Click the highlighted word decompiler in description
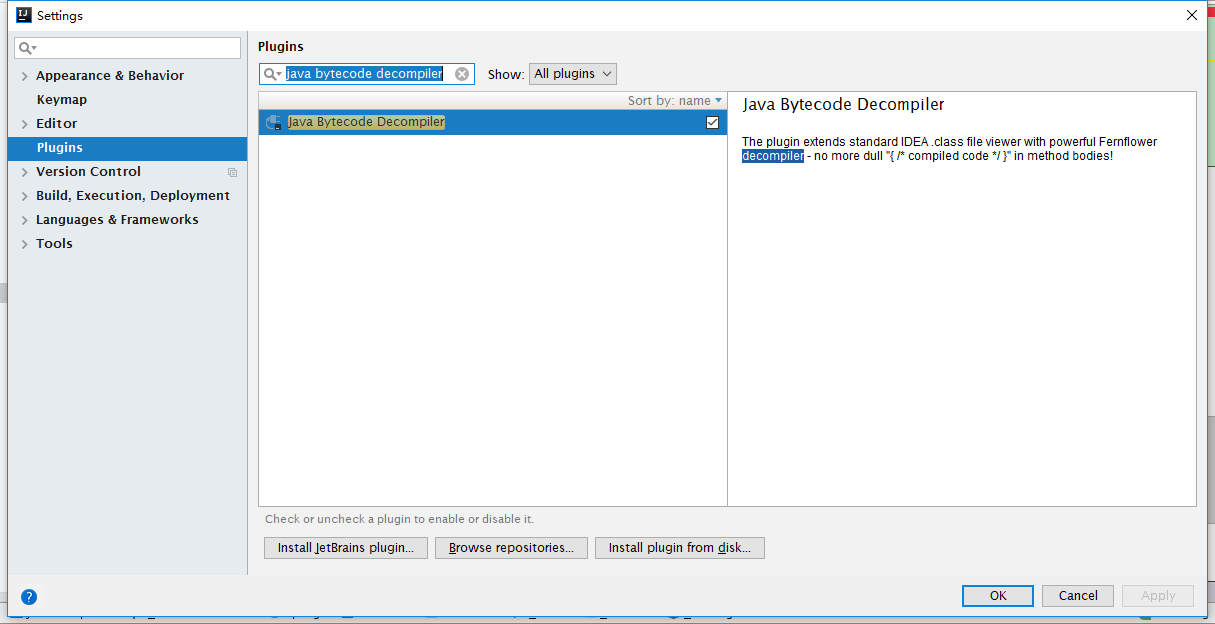This screenshot has width=1215, height=624. click(x=772, y=156)
